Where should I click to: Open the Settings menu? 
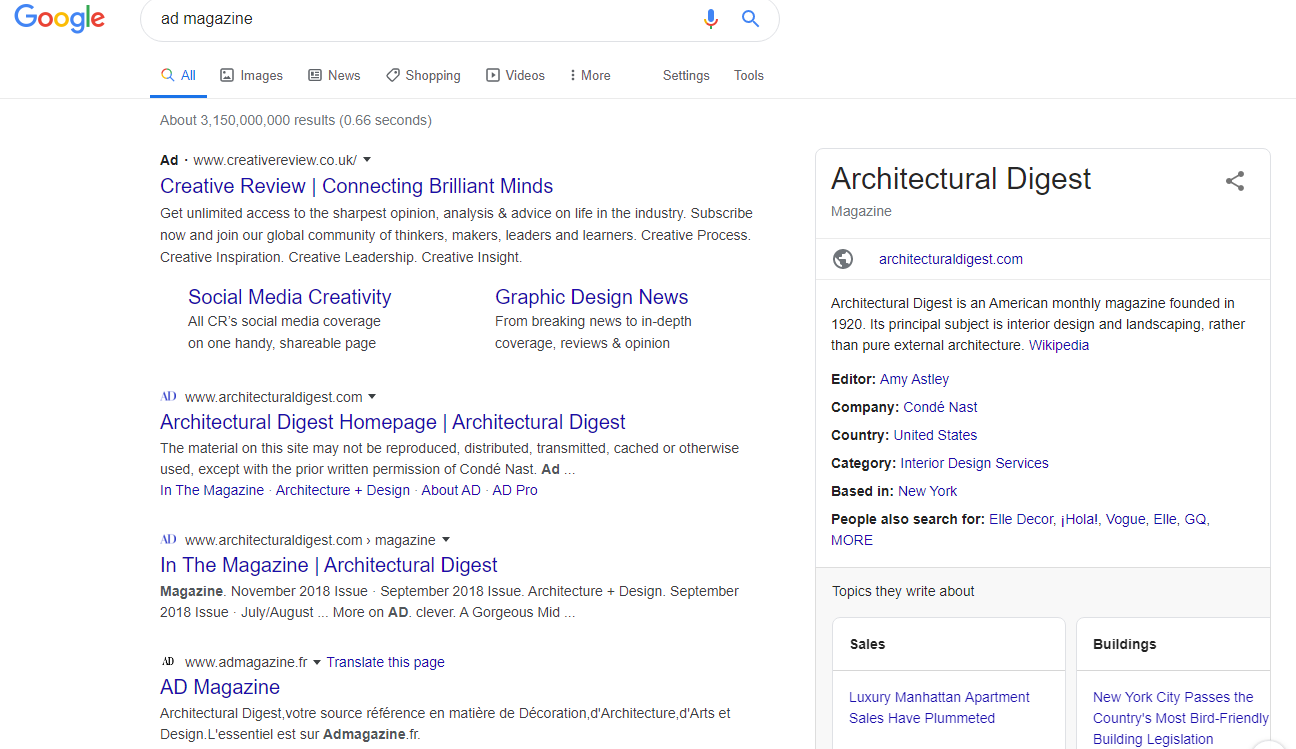[686, 75]
